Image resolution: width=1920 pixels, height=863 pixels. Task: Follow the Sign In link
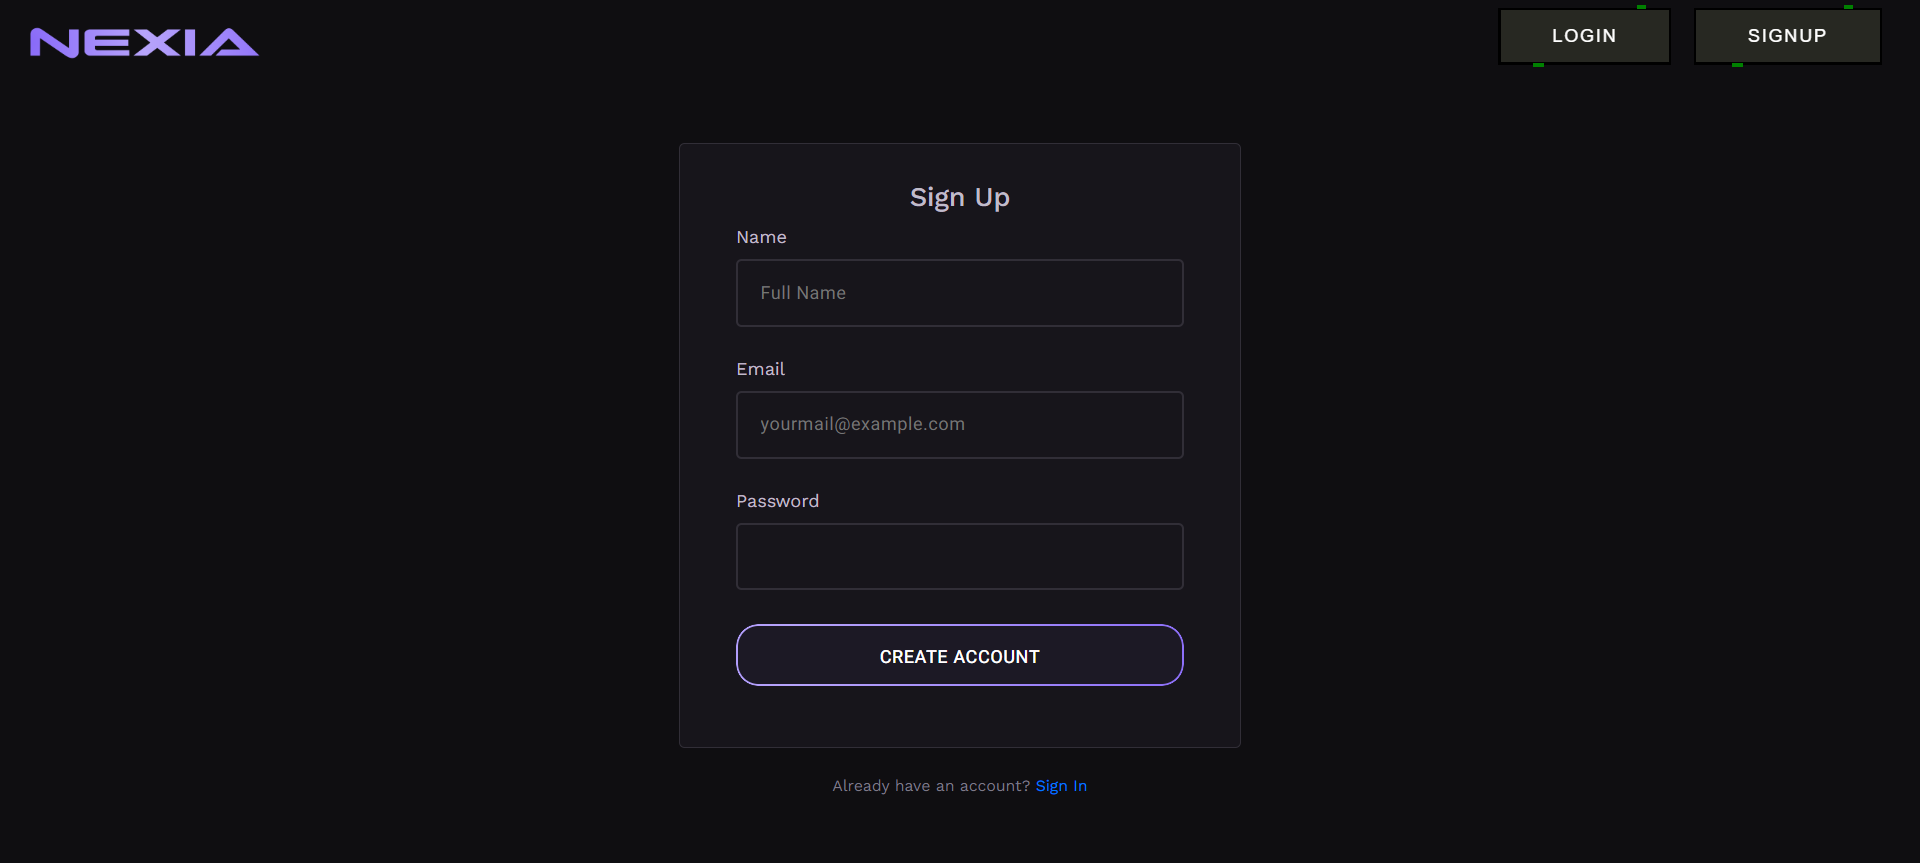(1061, 786)
